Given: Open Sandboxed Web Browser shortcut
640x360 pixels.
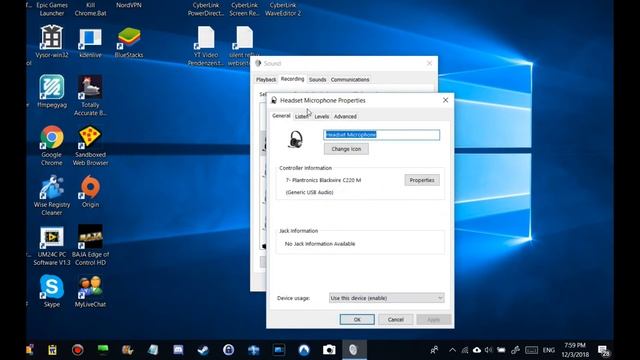Looking at the screenshot, I should pos(90,145).
